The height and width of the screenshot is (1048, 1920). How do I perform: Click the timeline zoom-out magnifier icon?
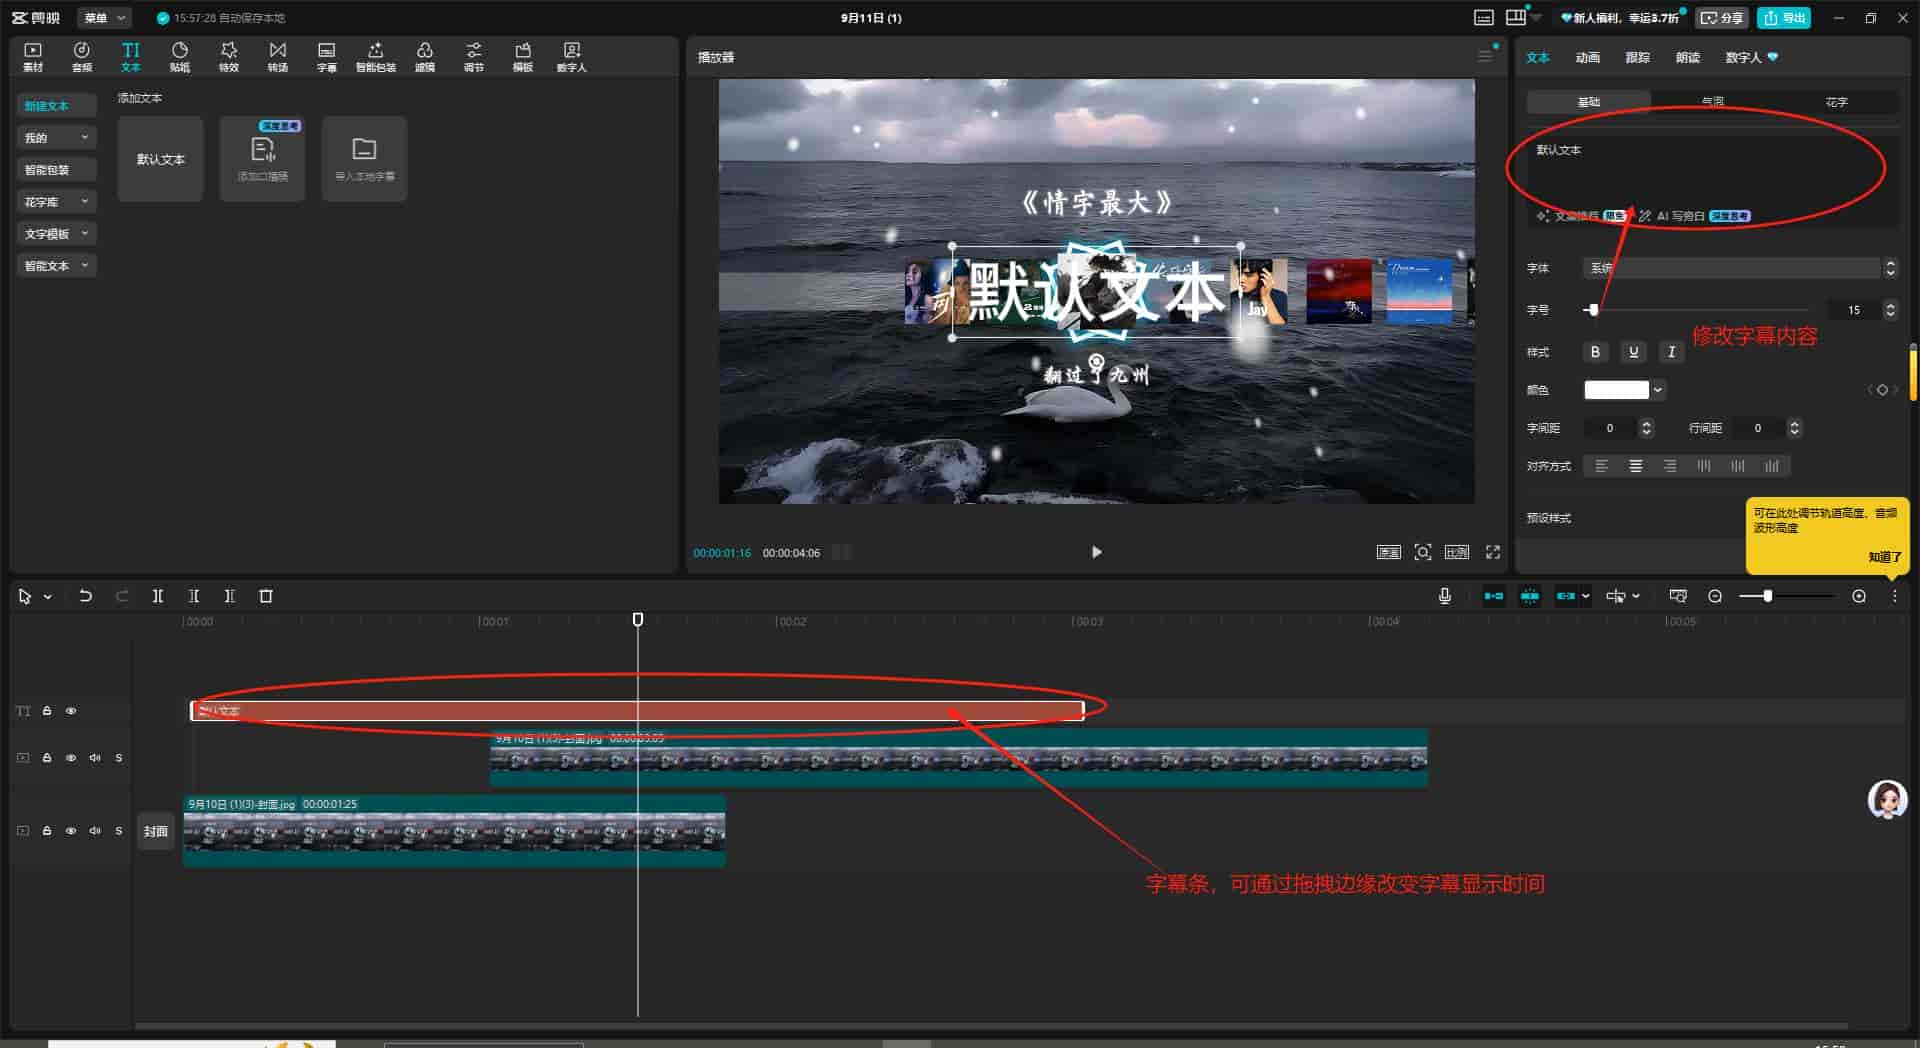pos(1715,596)
